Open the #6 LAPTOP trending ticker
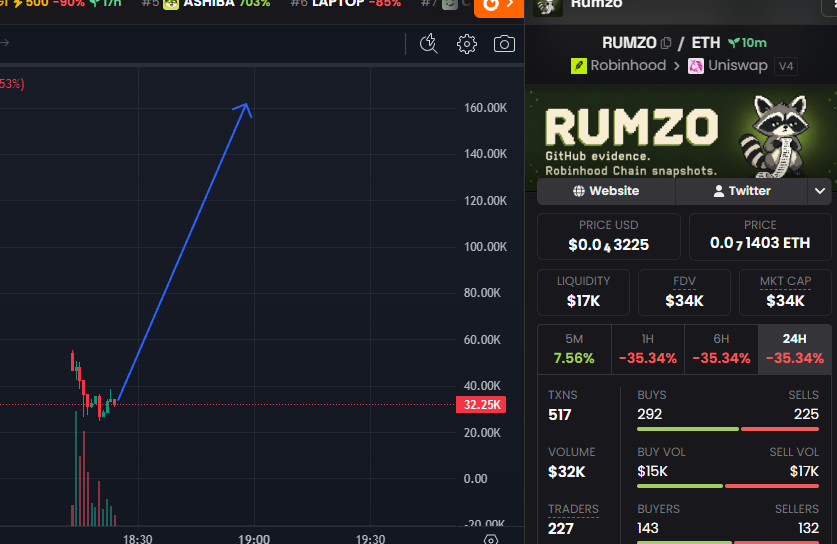The image size is (837, 544). point(345,4)
